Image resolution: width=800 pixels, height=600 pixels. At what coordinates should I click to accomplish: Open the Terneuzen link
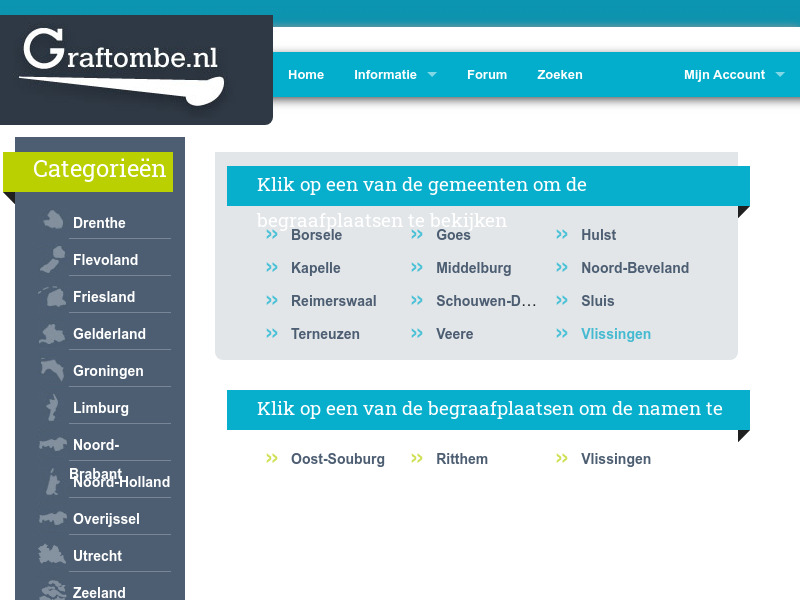click(325, 333)
